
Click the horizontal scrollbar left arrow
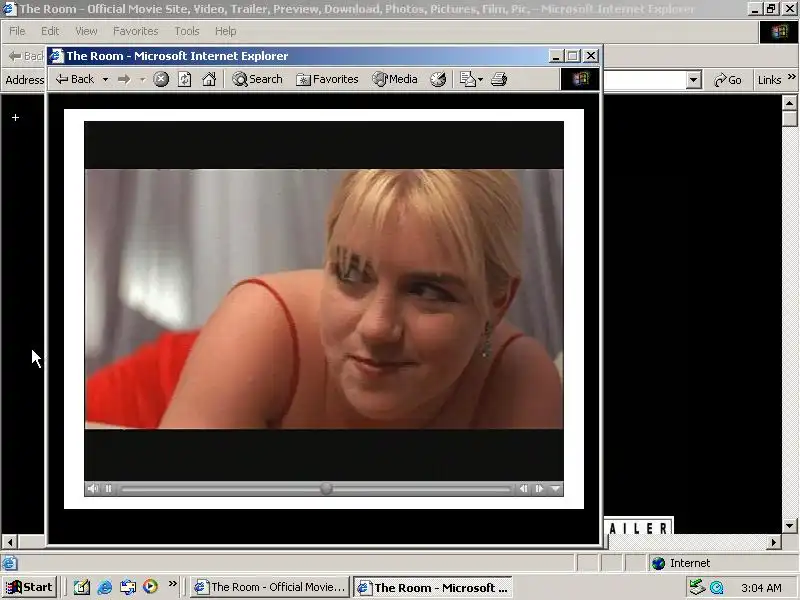(10, 541)
